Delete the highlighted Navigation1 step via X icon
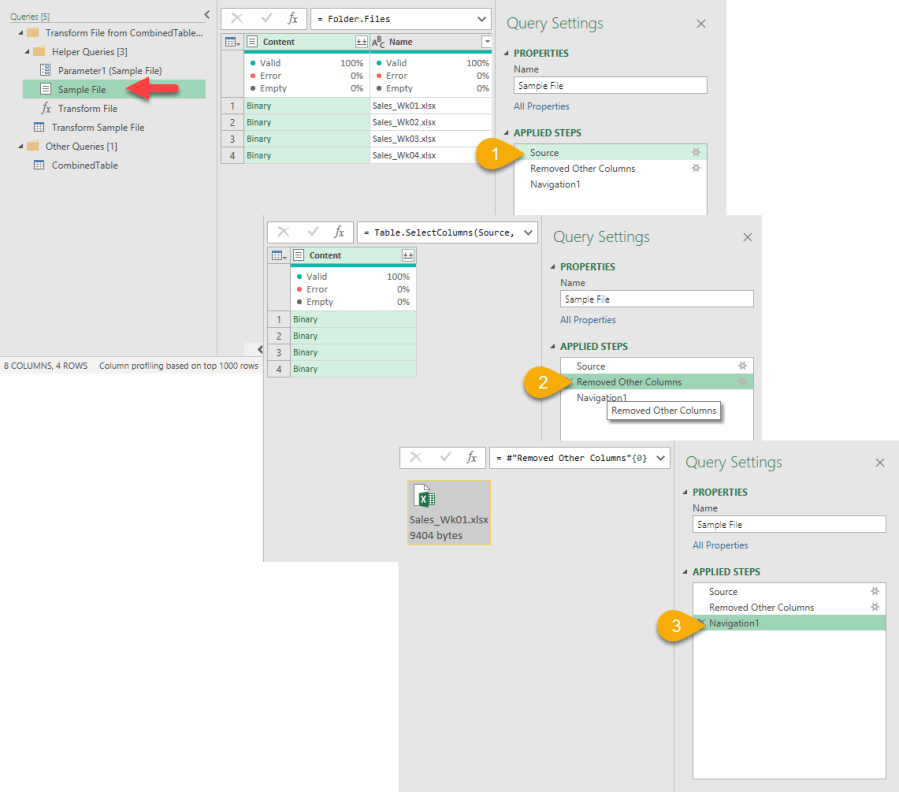The height and width of the screenshot is (792, 899). pyautogui.click(x=702, y=623)
